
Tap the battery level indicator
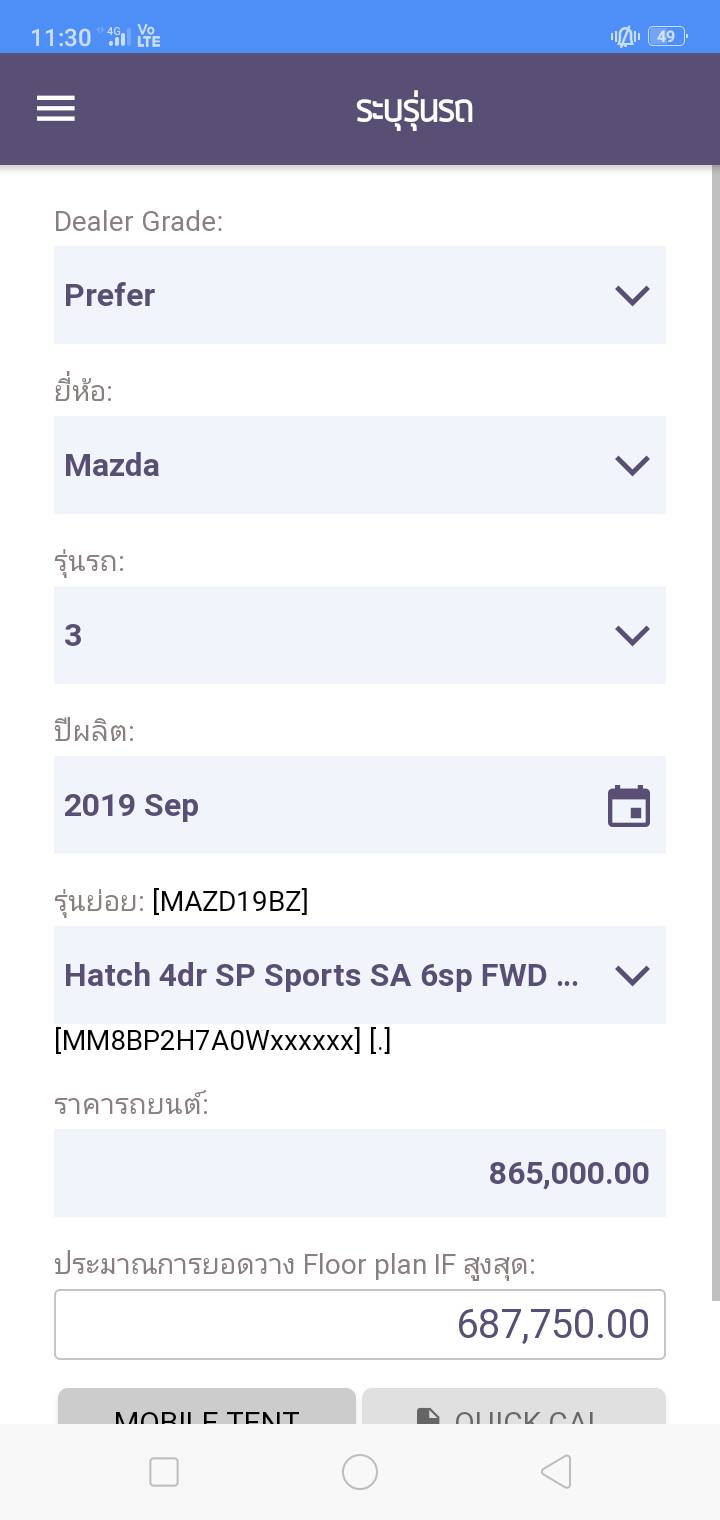(667, 37)
